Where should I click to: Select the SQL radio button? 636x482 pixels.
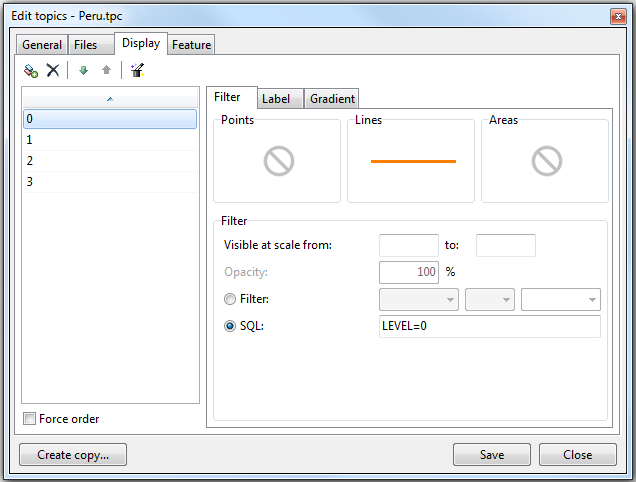[x=231, y=326]
